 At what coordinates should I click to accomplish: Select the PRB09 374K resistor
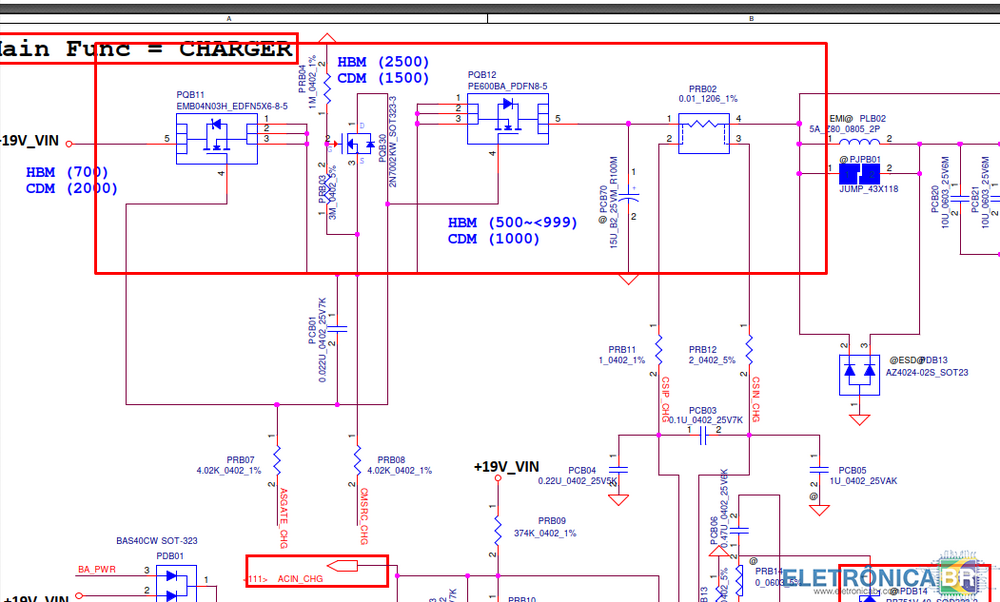[496, 530]
